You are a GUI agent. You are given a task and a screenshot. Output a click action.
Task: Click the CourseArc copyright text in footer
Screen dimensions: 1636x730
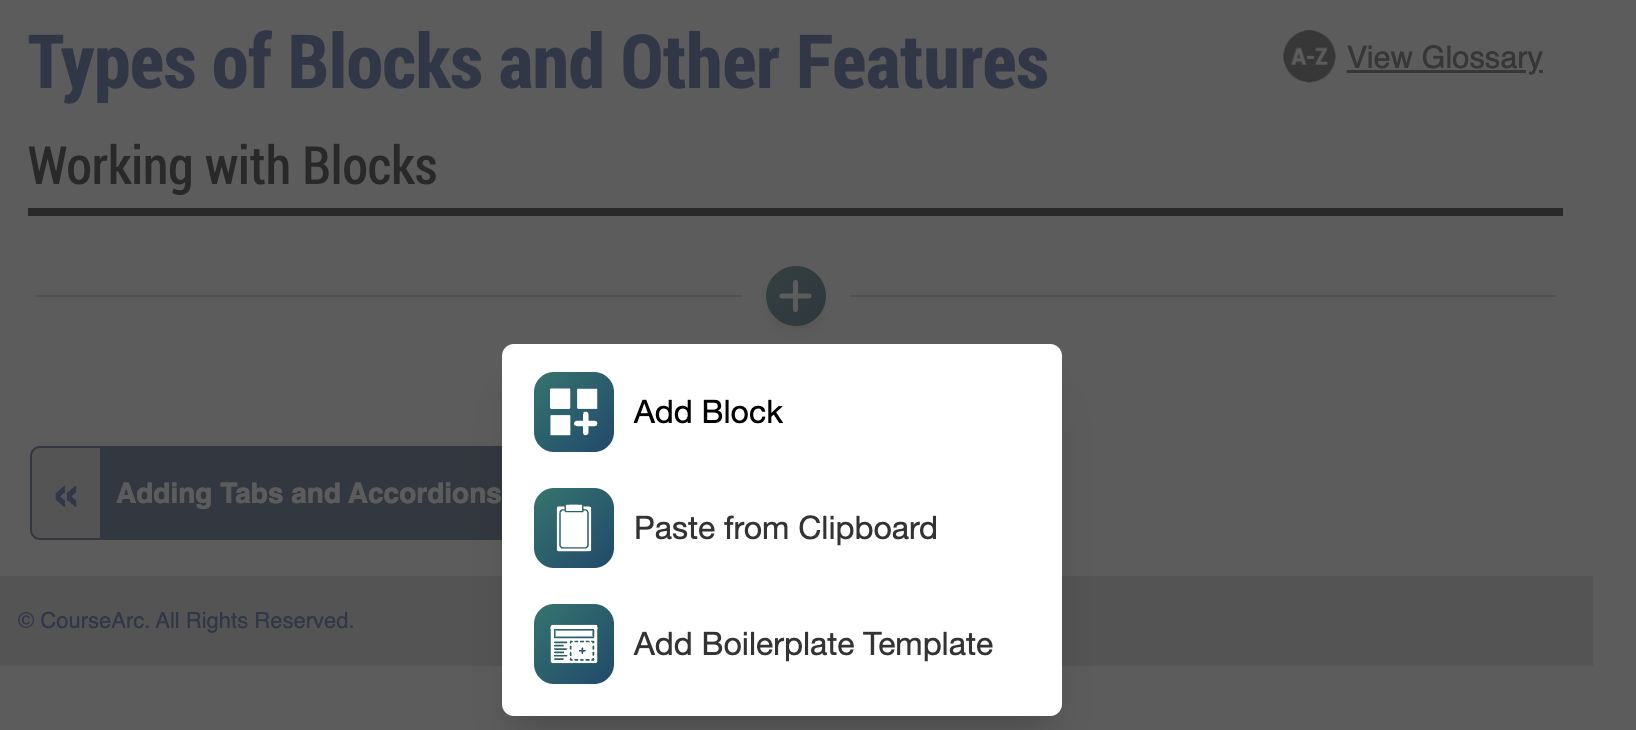point(186,620)
